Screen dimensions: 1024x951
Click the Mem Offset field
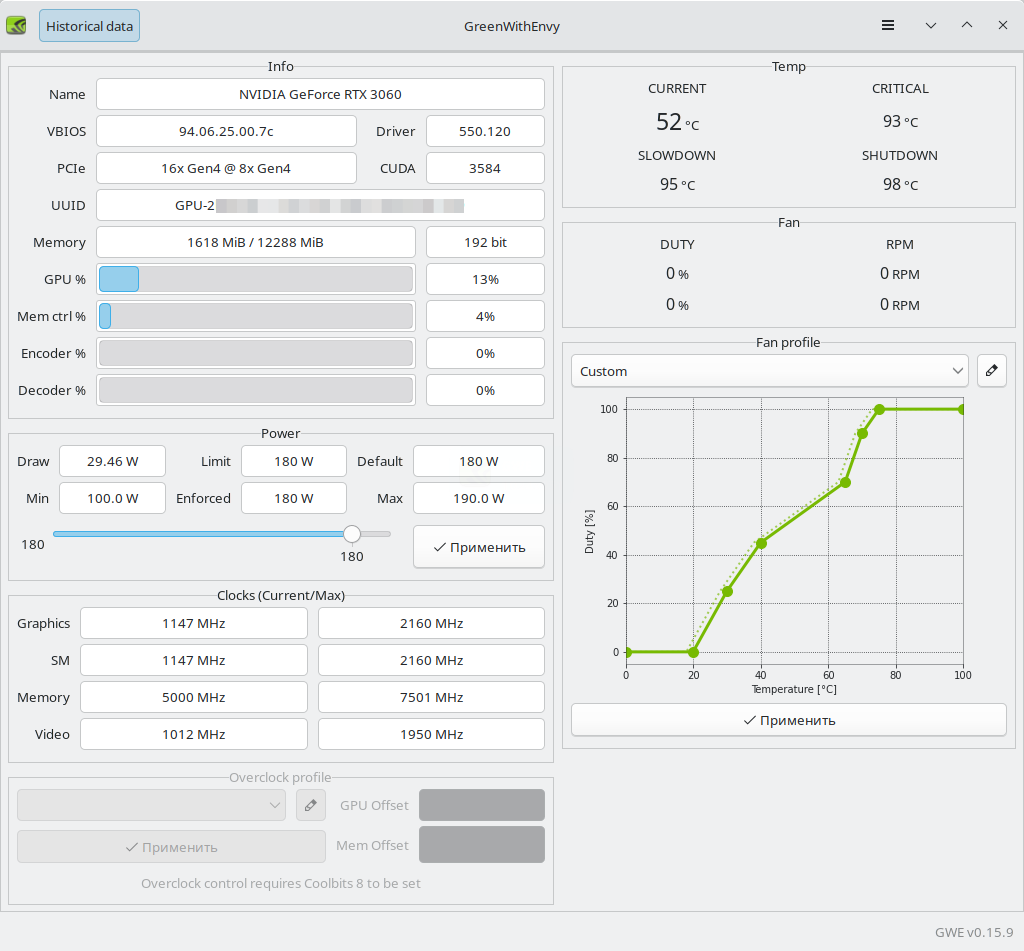(481, 845)
